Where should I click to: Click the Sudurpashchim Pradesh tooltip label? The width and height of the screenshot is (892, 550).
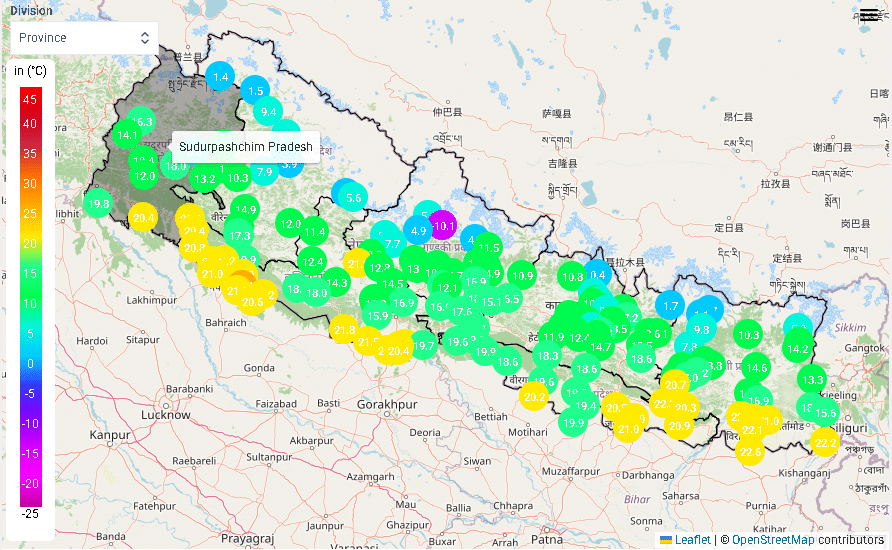[246, 147]
